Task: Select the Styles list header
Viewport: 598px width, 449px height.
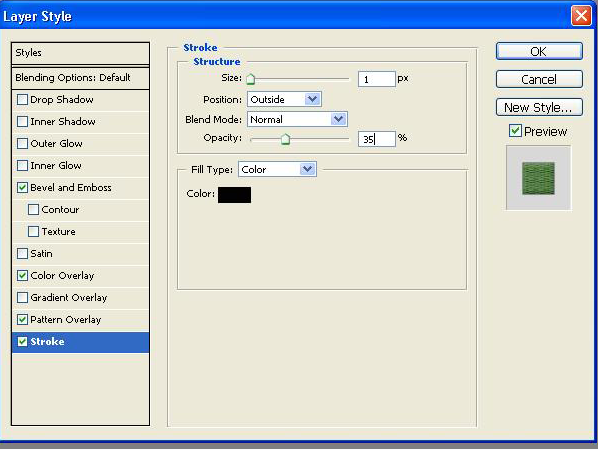Action: [80, 53]
